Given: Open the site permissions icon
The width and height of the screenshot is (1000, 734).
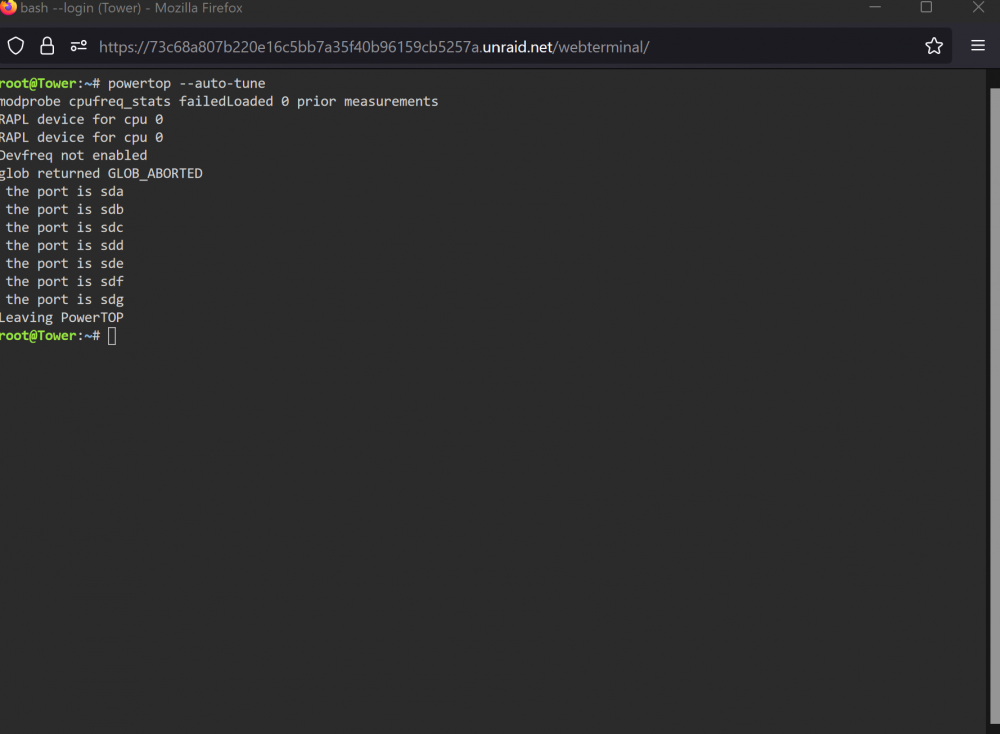Looking at the screenshot, I should click(78, 46).
